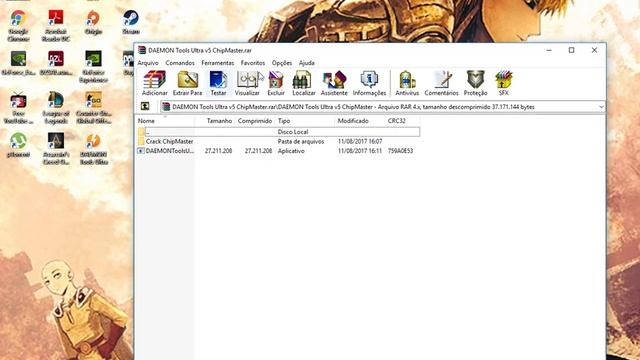
Task: Click the SFX toolbar icon
Action: (504, 83)
